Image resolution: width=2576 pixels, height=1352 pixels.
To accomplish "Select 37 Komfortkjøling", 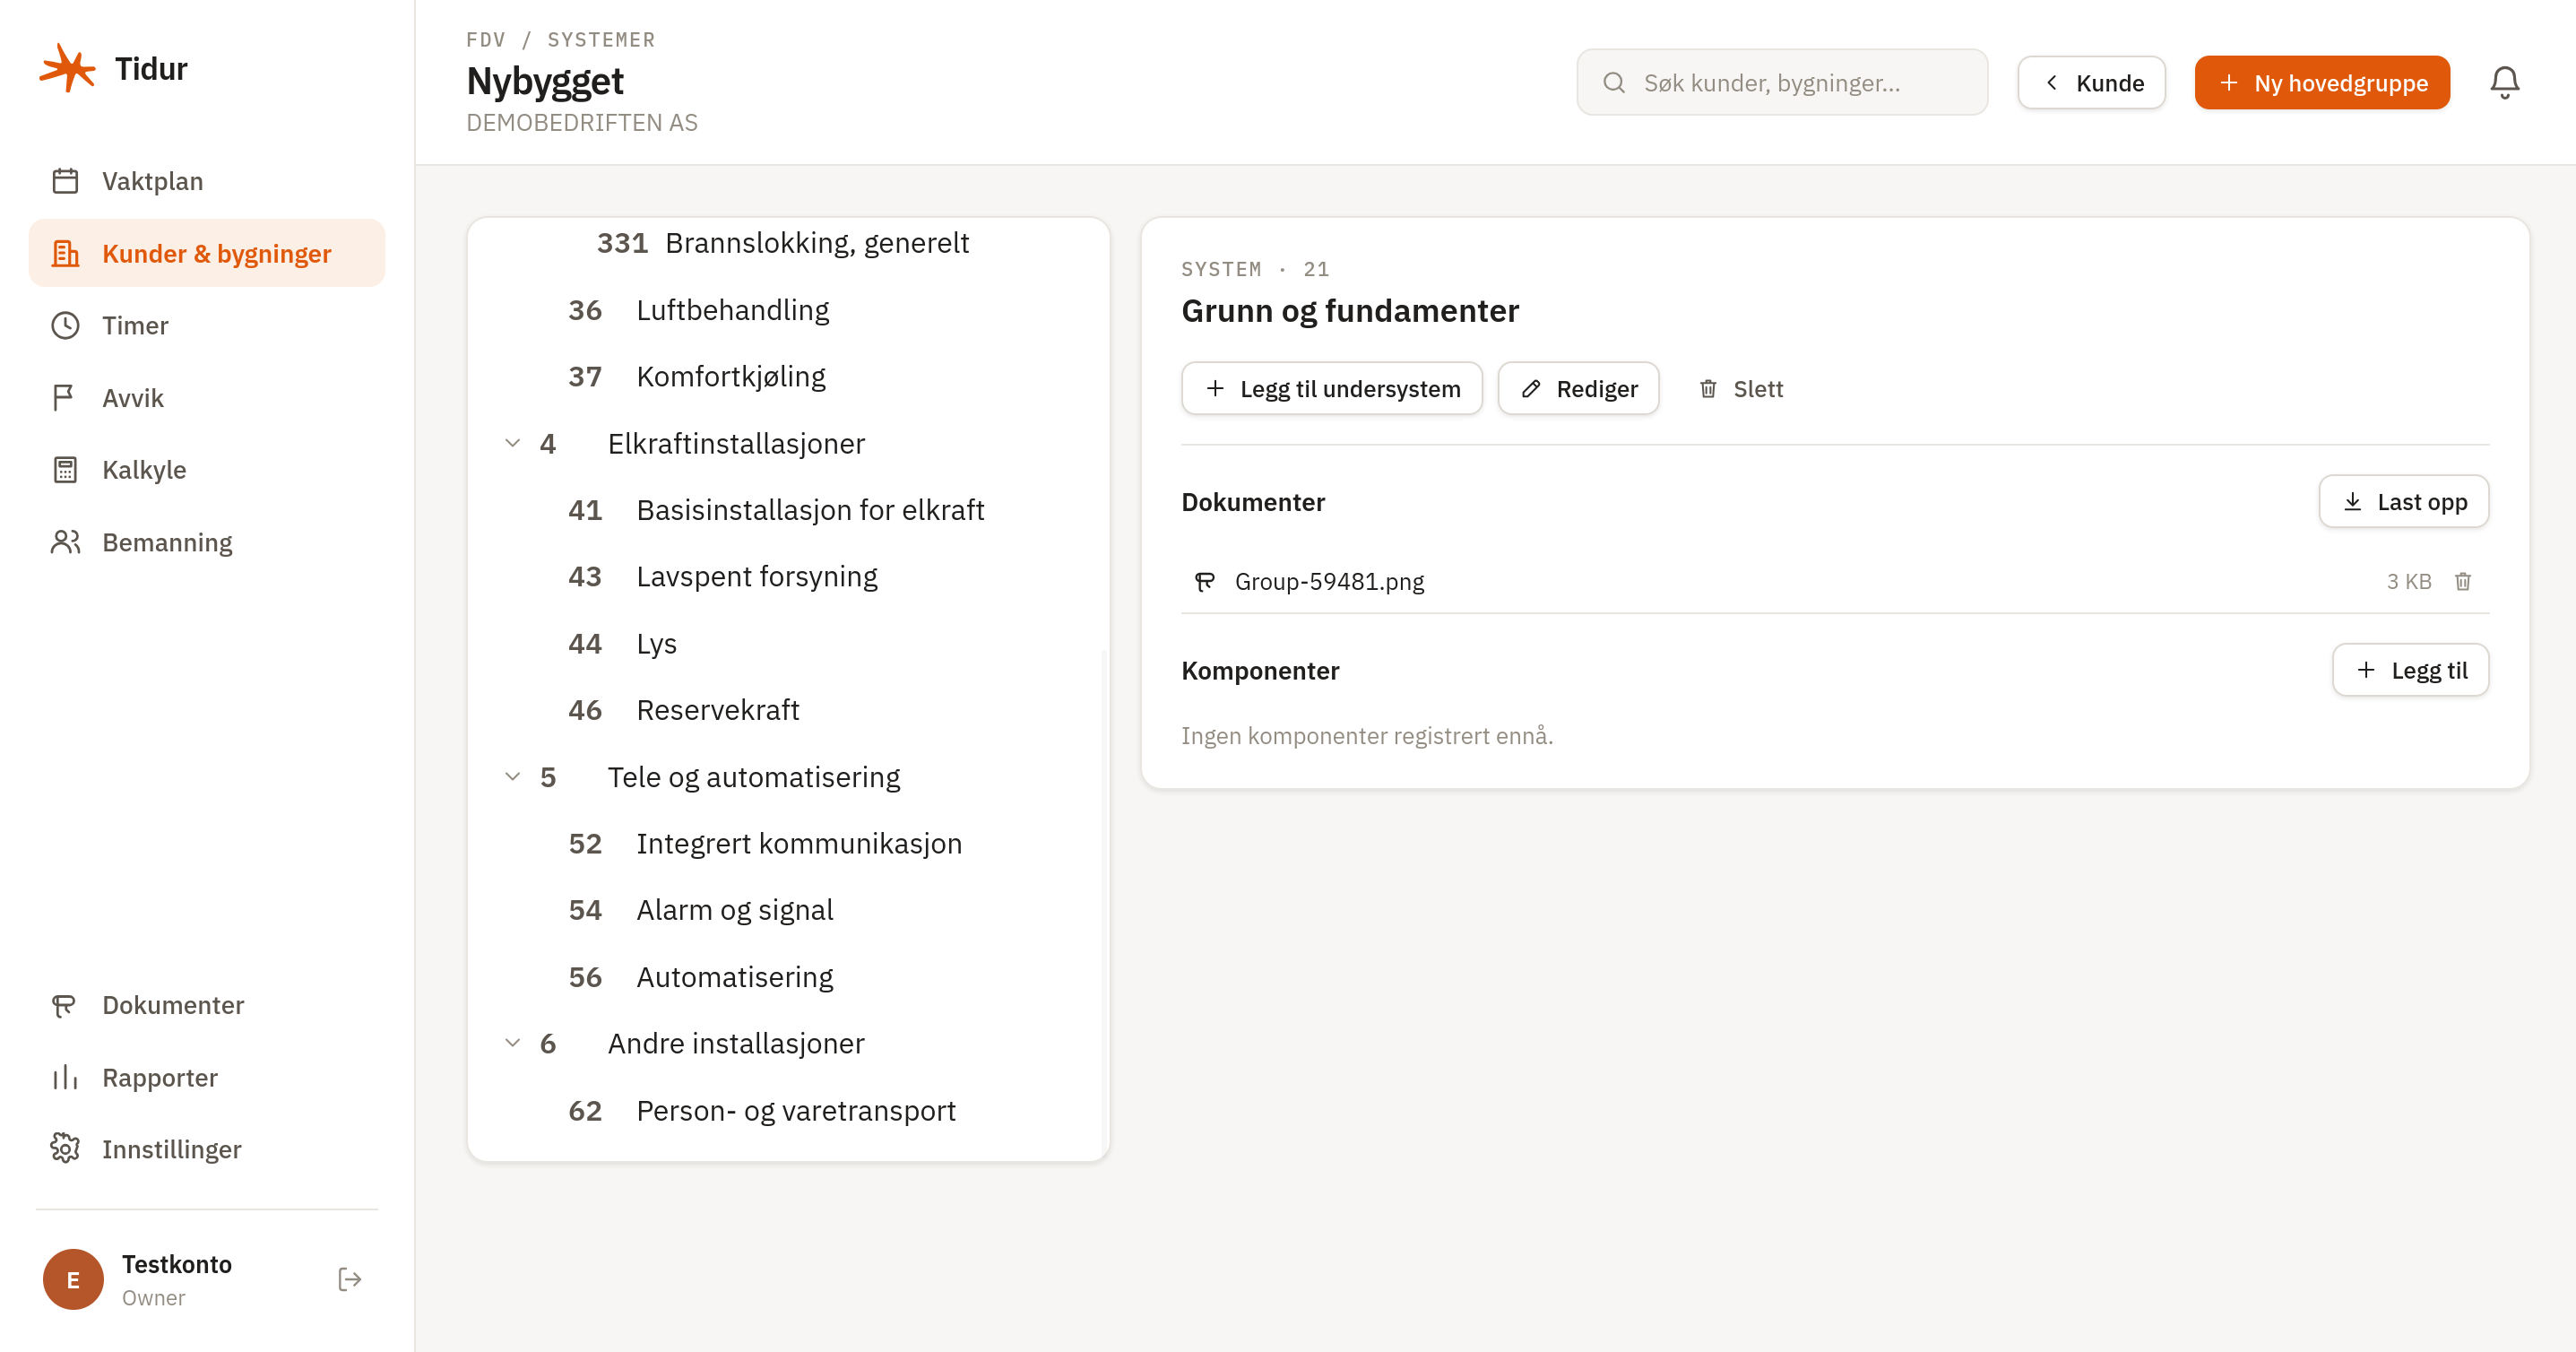I will (788, 376).
